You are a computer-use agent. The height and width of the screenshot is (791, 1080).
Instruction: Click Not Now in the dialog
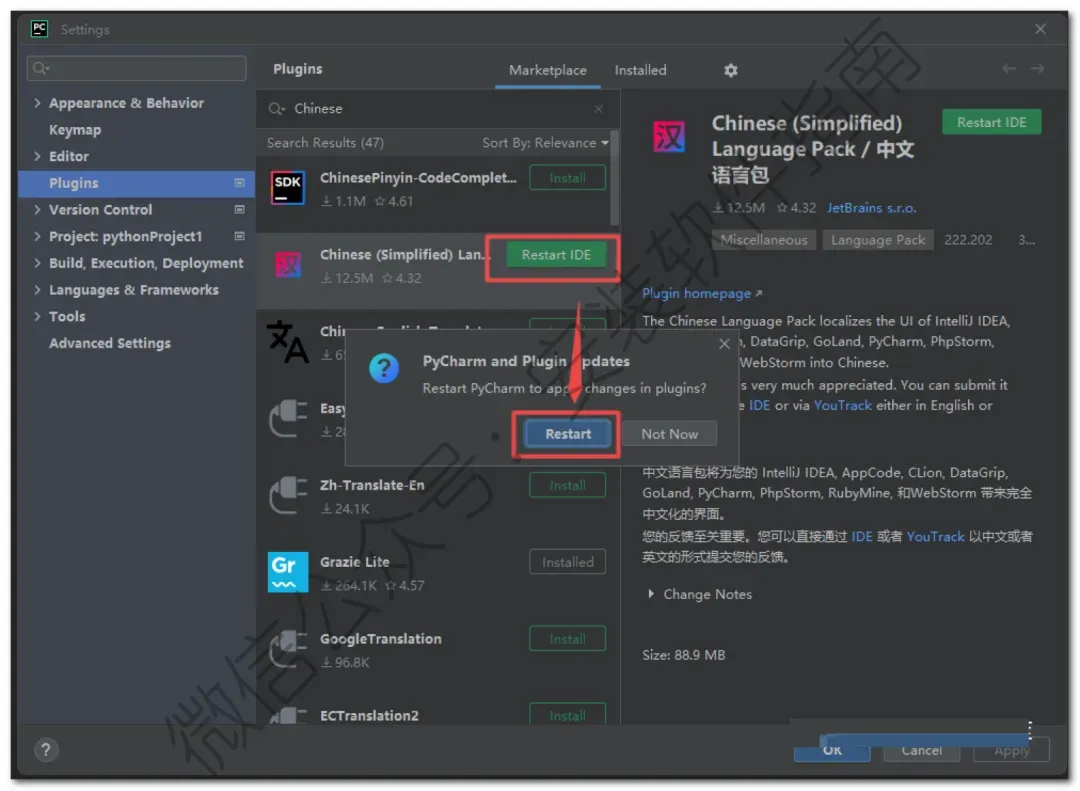[669, 434]
